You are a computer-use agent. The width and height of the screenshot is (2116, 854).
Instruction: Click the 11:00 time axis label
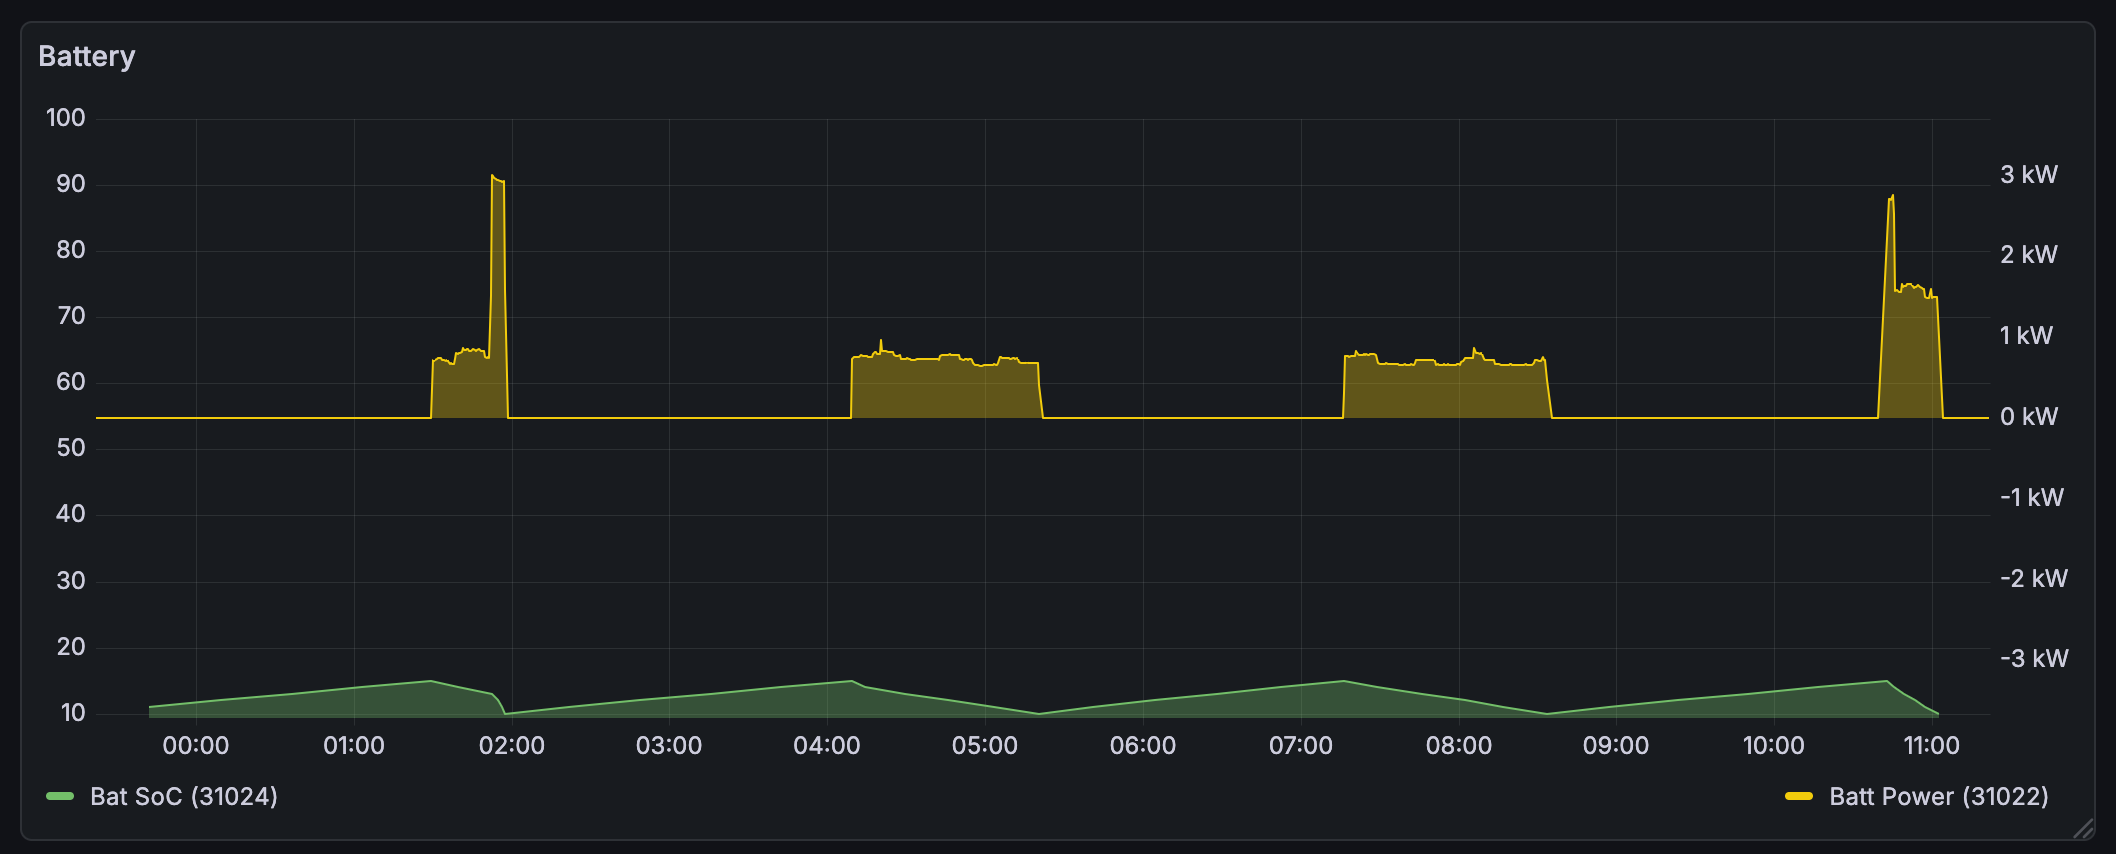coord(1931,746)
